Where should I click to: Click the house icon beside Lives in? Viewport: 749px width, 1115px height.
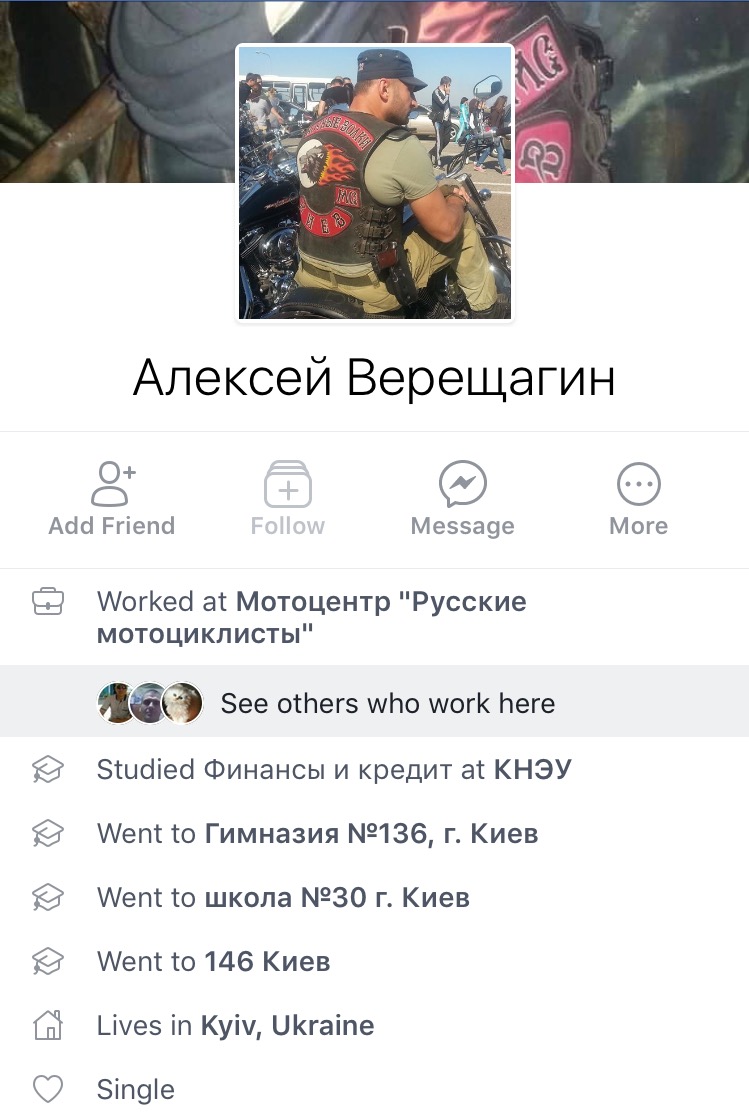[48, 1025]
